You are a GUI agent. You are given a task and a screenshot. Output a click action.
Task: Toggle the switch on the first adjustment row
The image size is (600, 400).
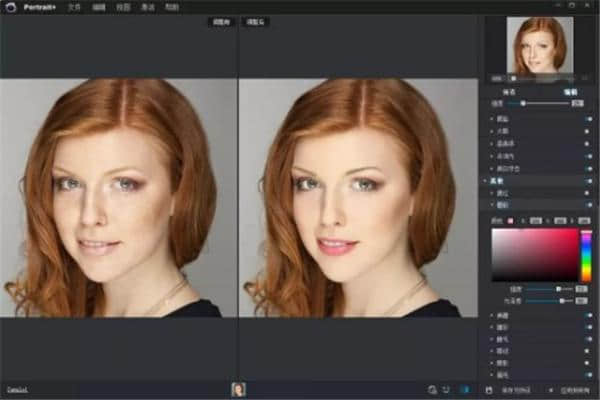(x=588, y=118)
